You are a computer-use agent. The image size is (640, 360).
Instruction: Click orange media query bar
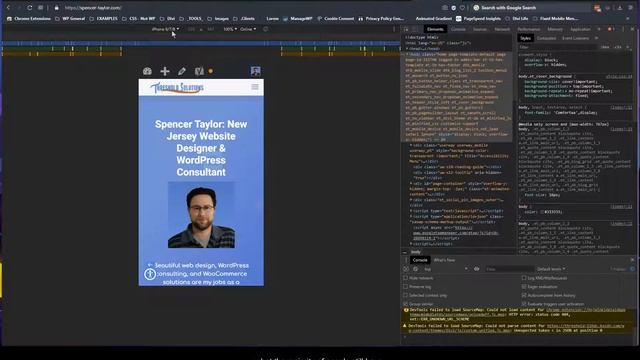[62, 54]
